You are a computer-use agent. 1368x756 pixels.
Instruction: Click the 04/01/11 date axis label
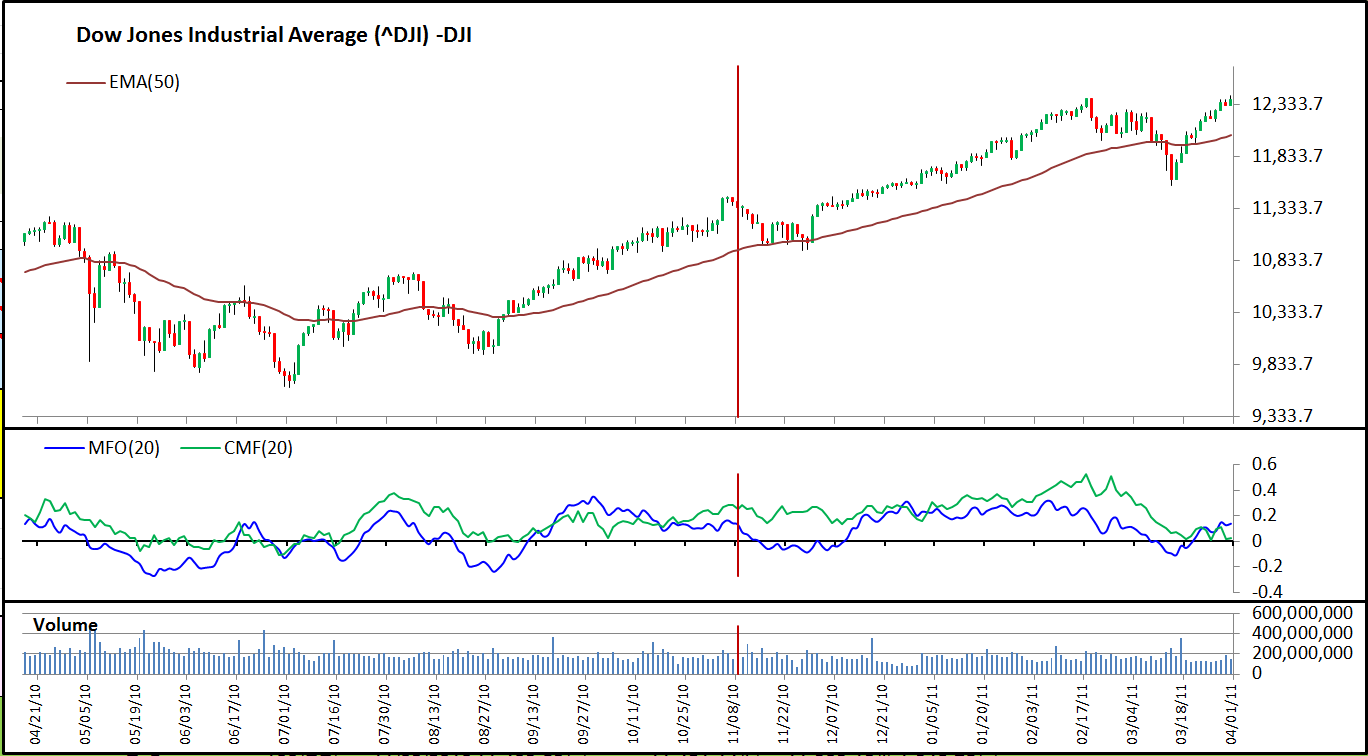click(x=1232, y=713)
